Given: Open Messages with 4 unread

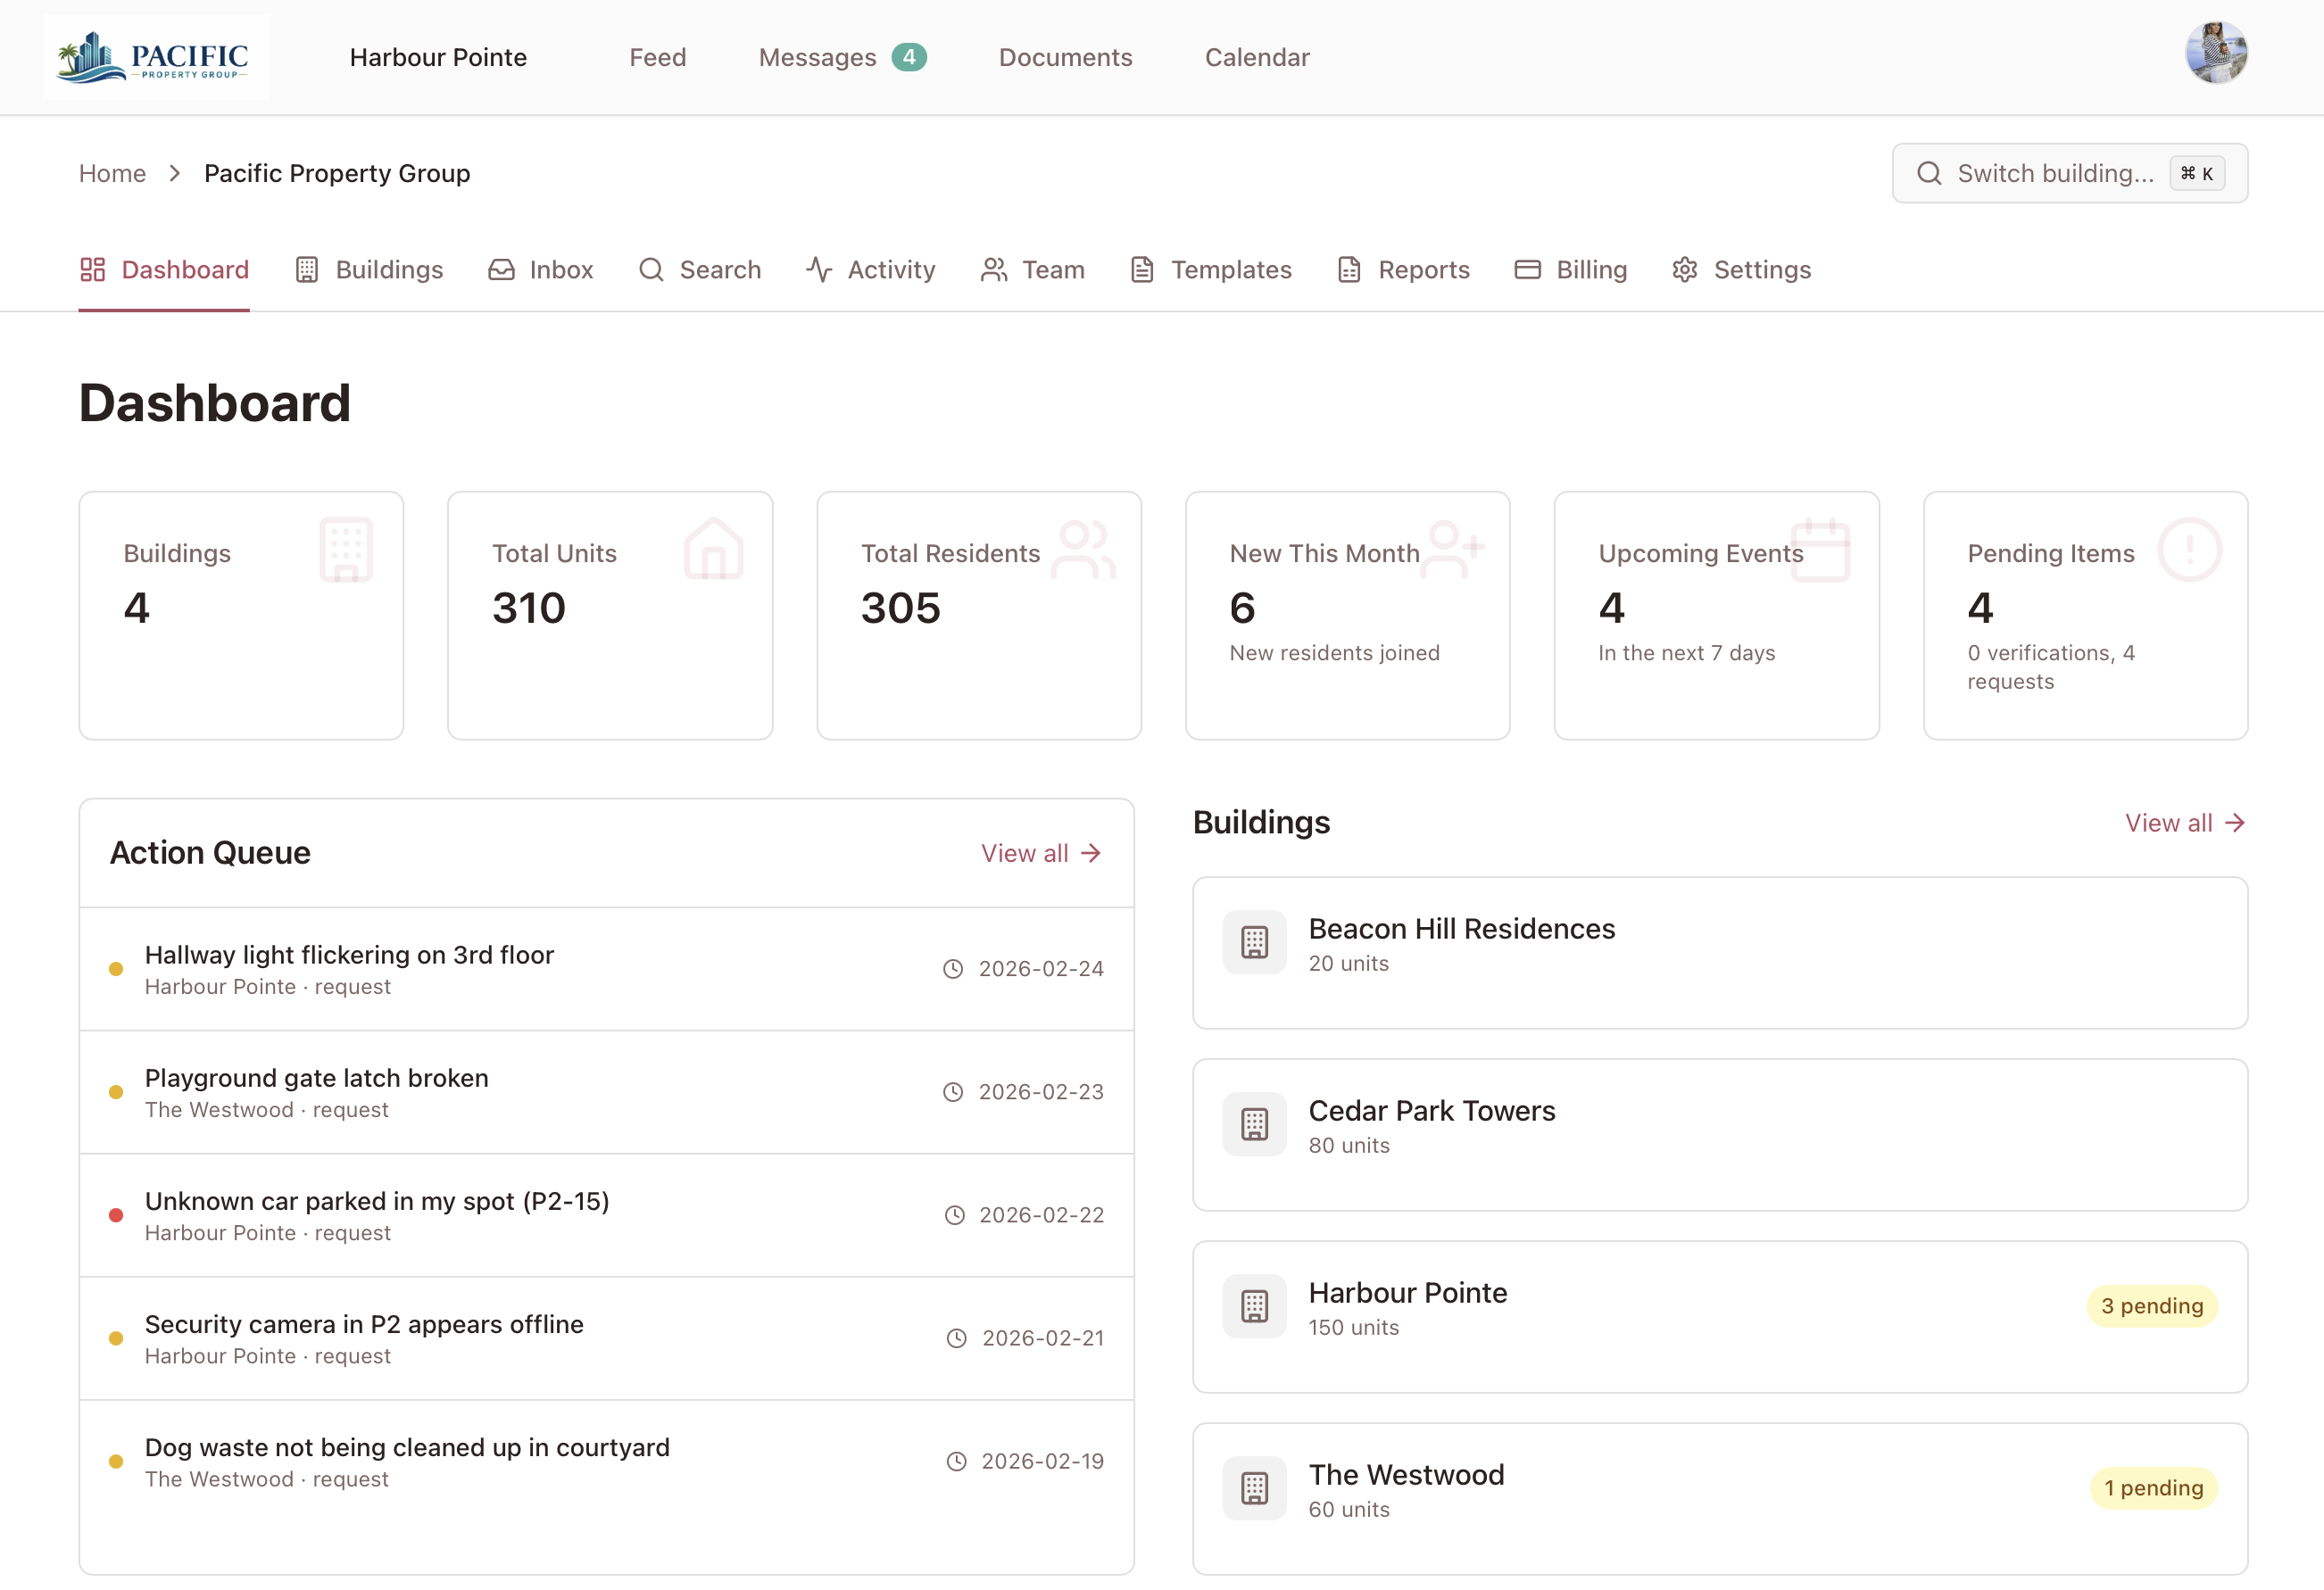Looking at the screenshot, I should pyautogui.click(x=840, y=57).
